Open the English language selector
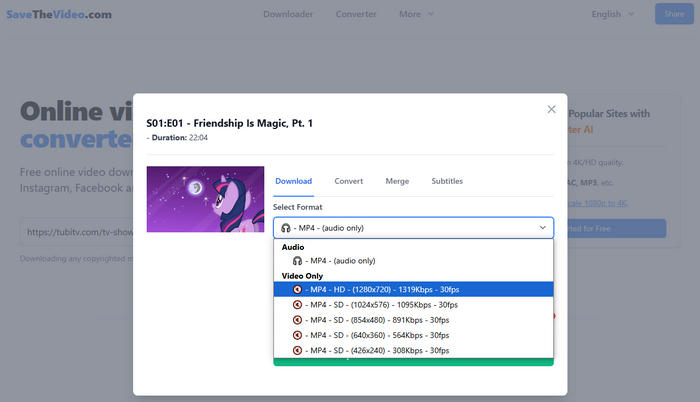Image resolution: width=700 pixels, height=402 pixels. pyautogui.click(x=612, y=14)
